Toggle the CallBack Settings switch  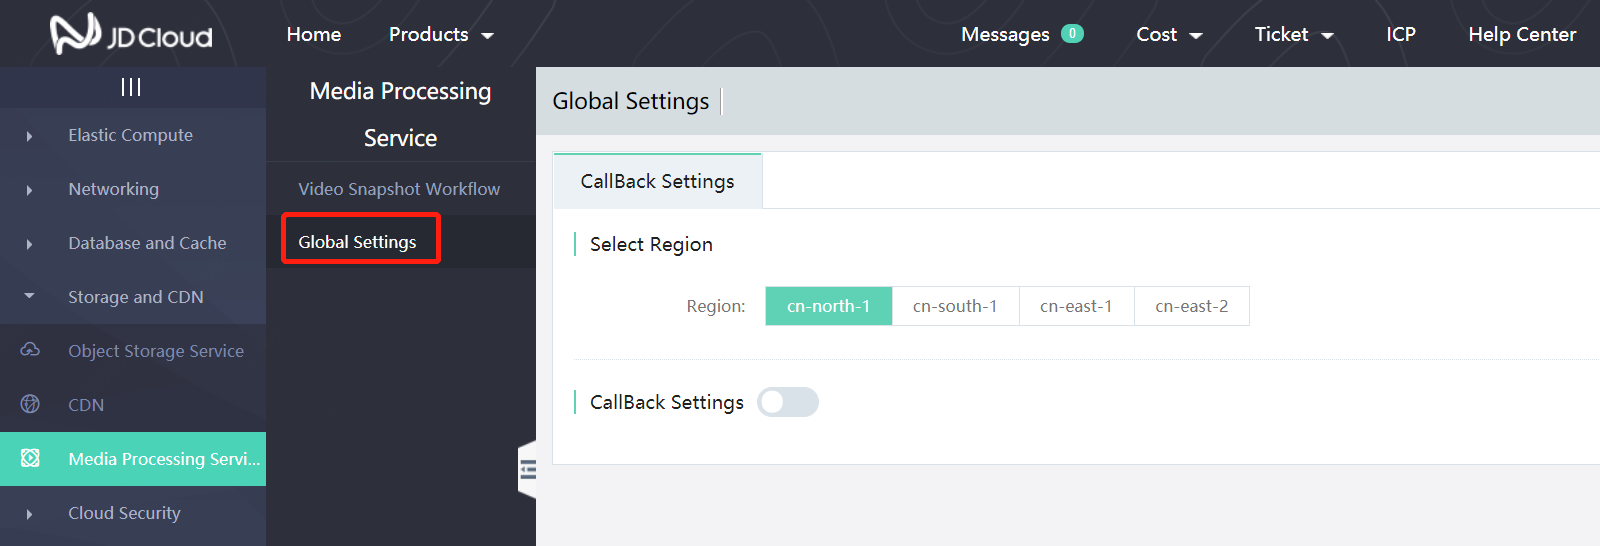(788, 402)
